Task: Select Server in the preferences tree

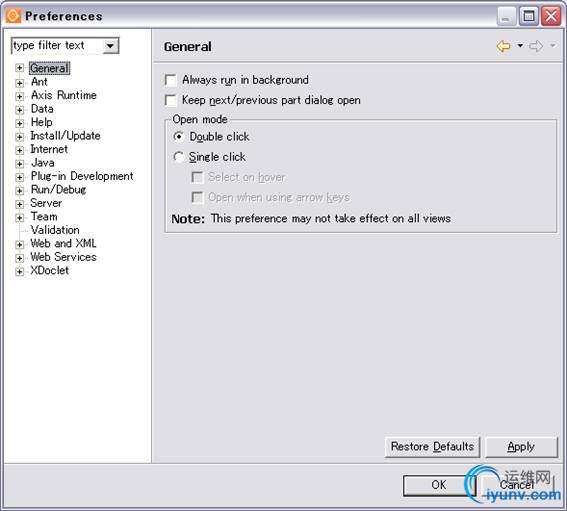Action: point(46,203)
